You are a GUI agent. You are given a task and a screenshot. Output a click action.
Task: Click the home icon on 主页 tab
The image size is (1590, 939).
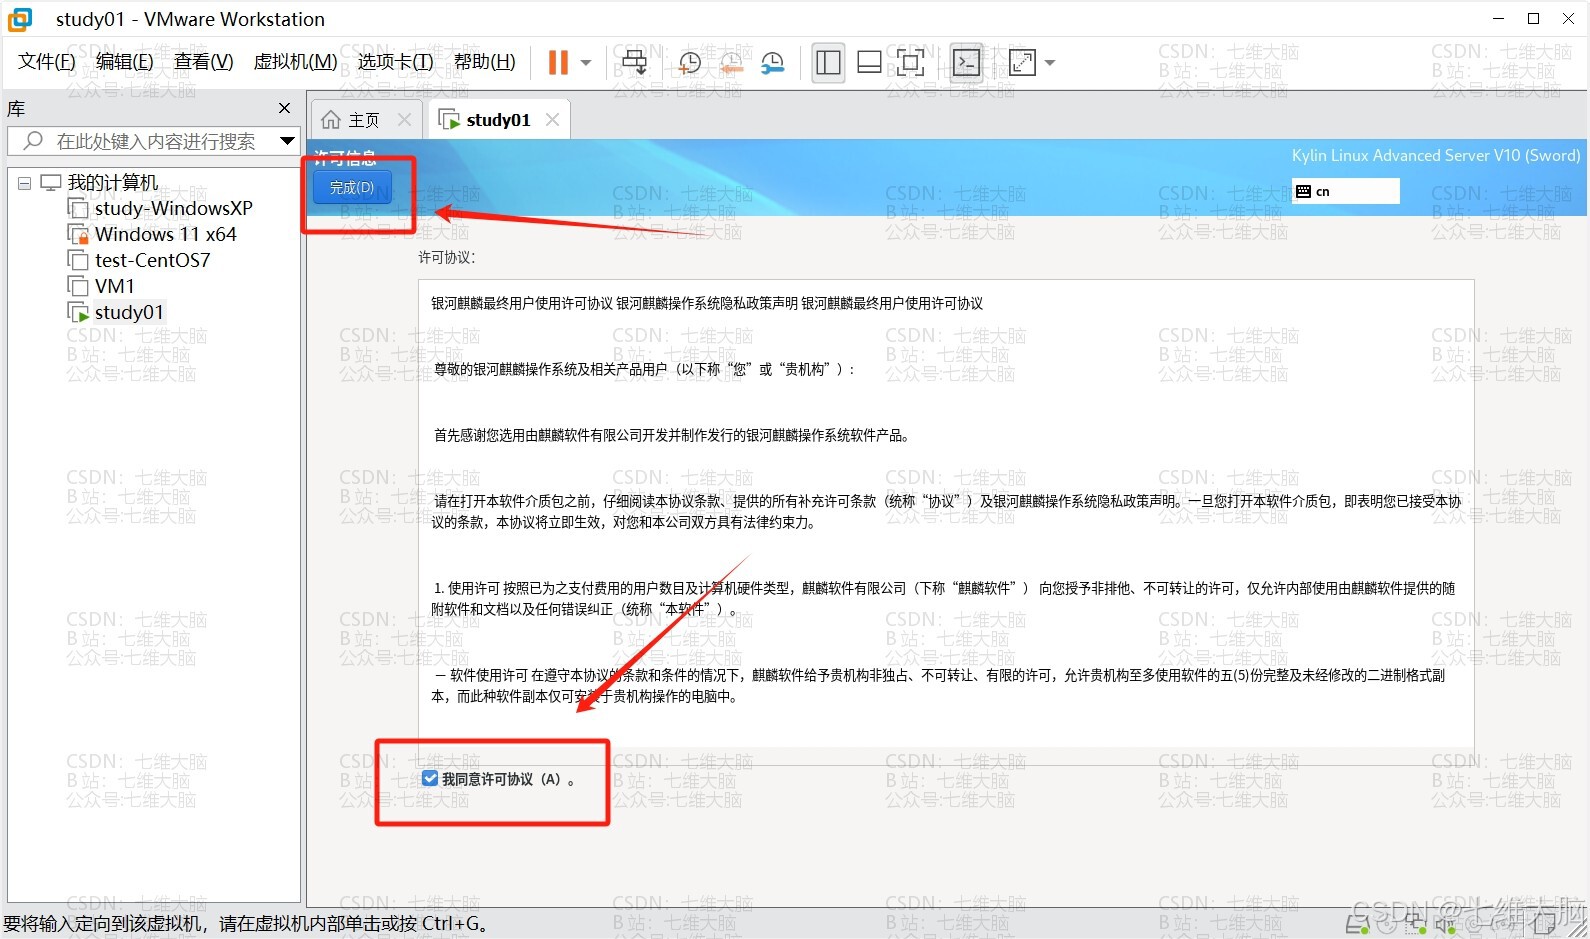pos(331,120)
